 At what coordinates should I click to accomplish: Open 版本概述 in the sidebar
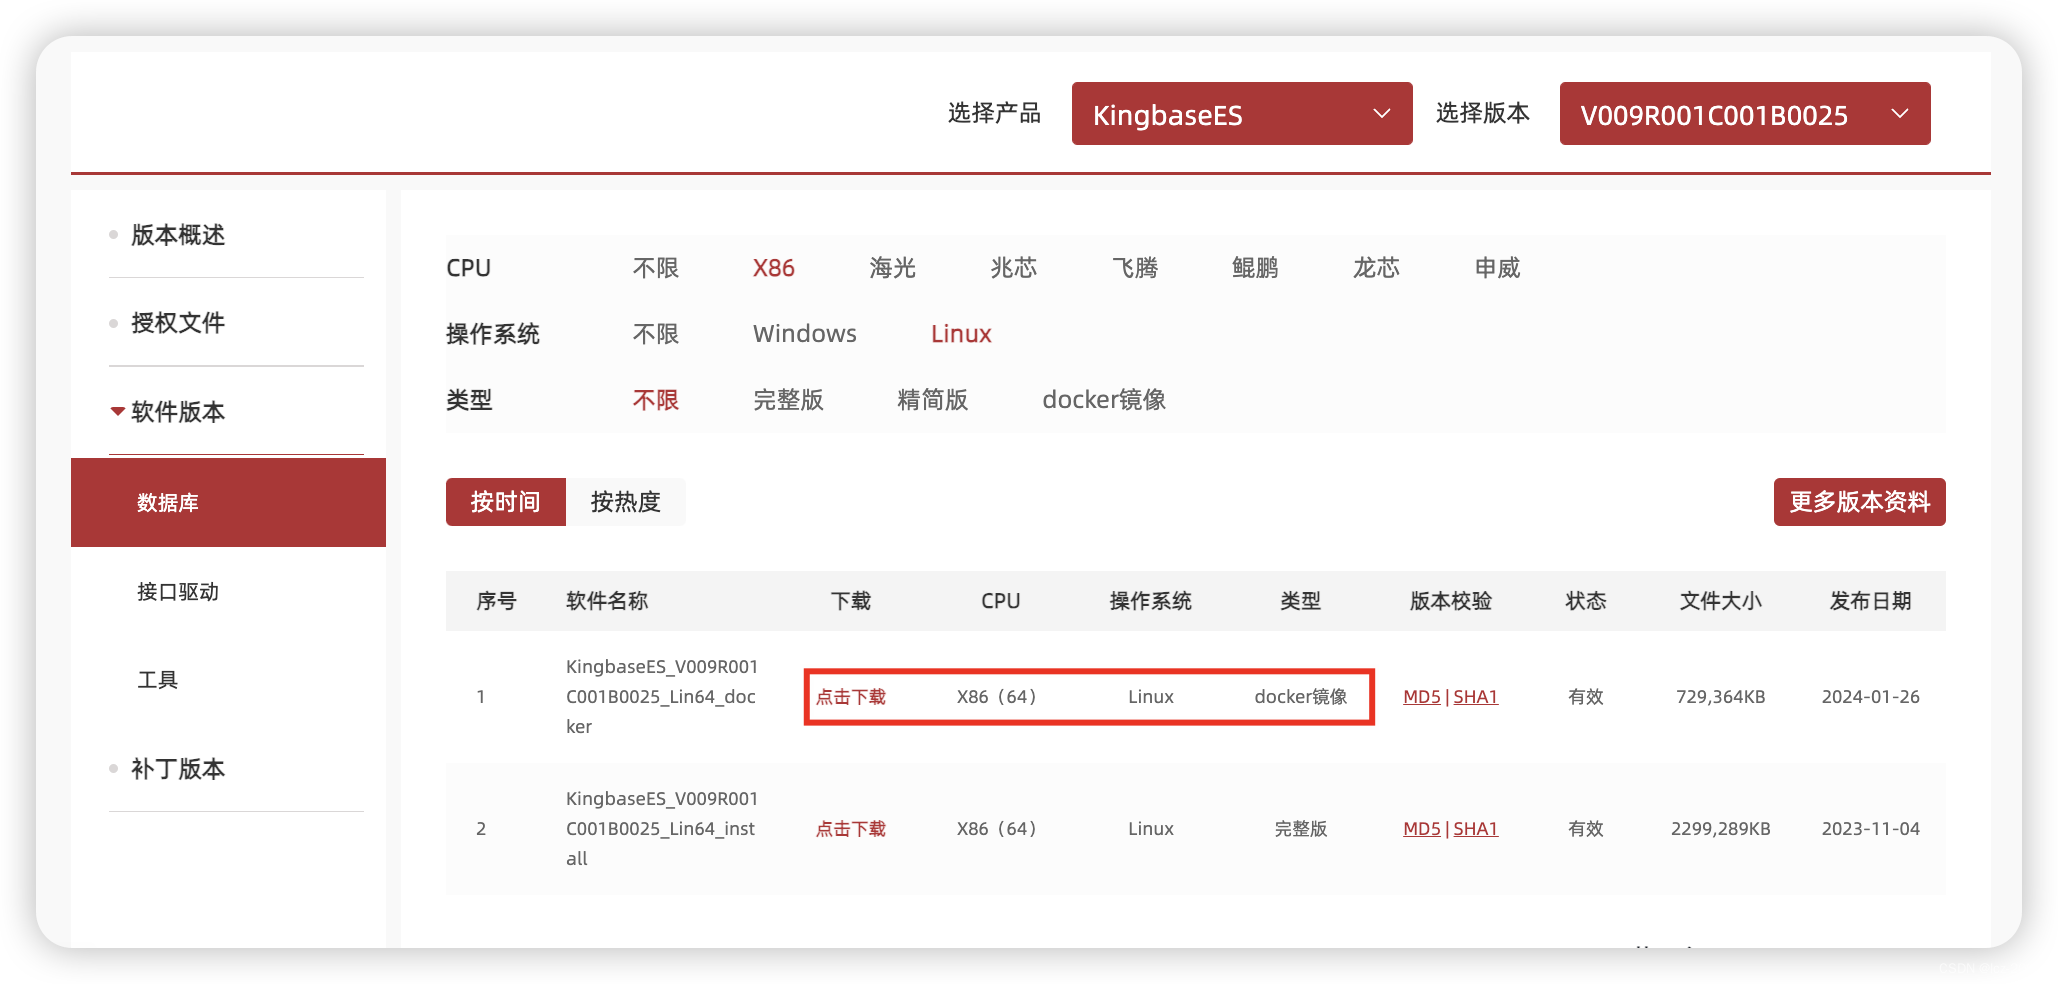pos(177,235)
